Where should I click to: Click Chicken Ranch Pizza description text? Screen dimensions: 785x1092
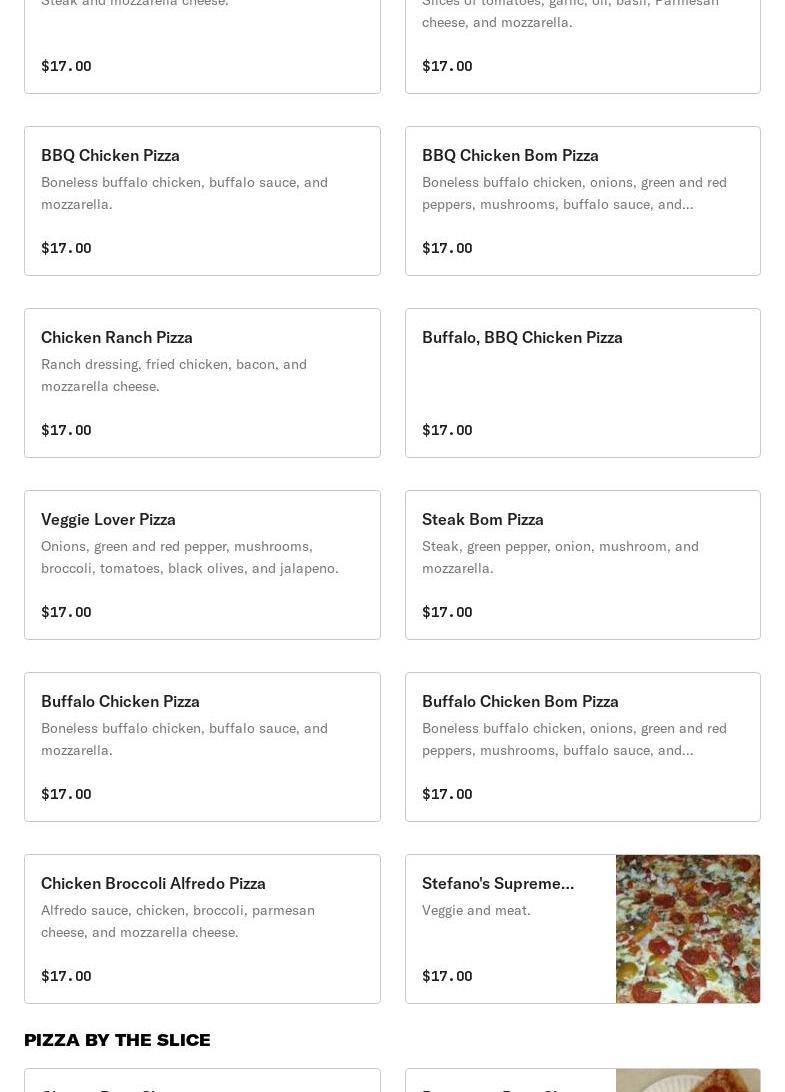pos(174,375)
